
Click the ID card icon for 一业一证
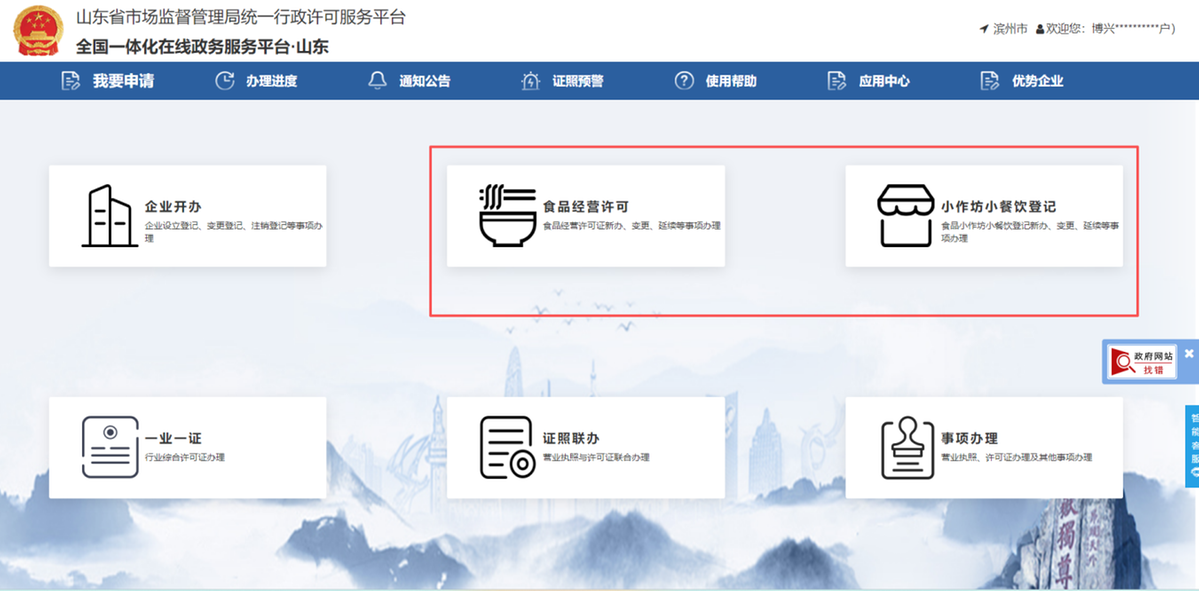tap(109, 447)
